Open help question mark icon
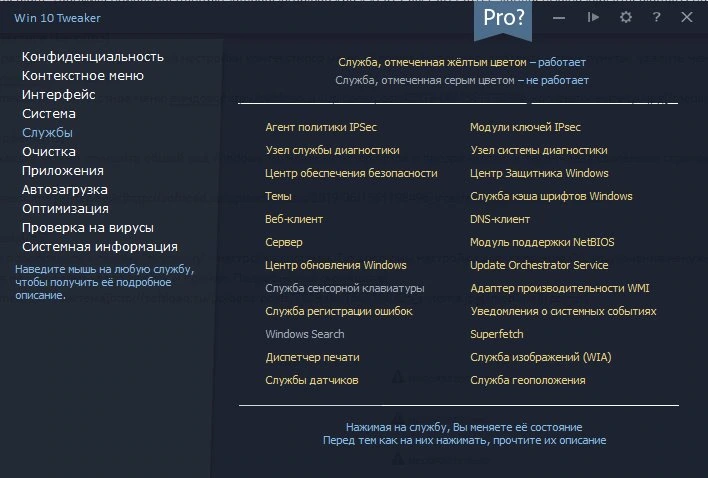 [x=656, y=18]
